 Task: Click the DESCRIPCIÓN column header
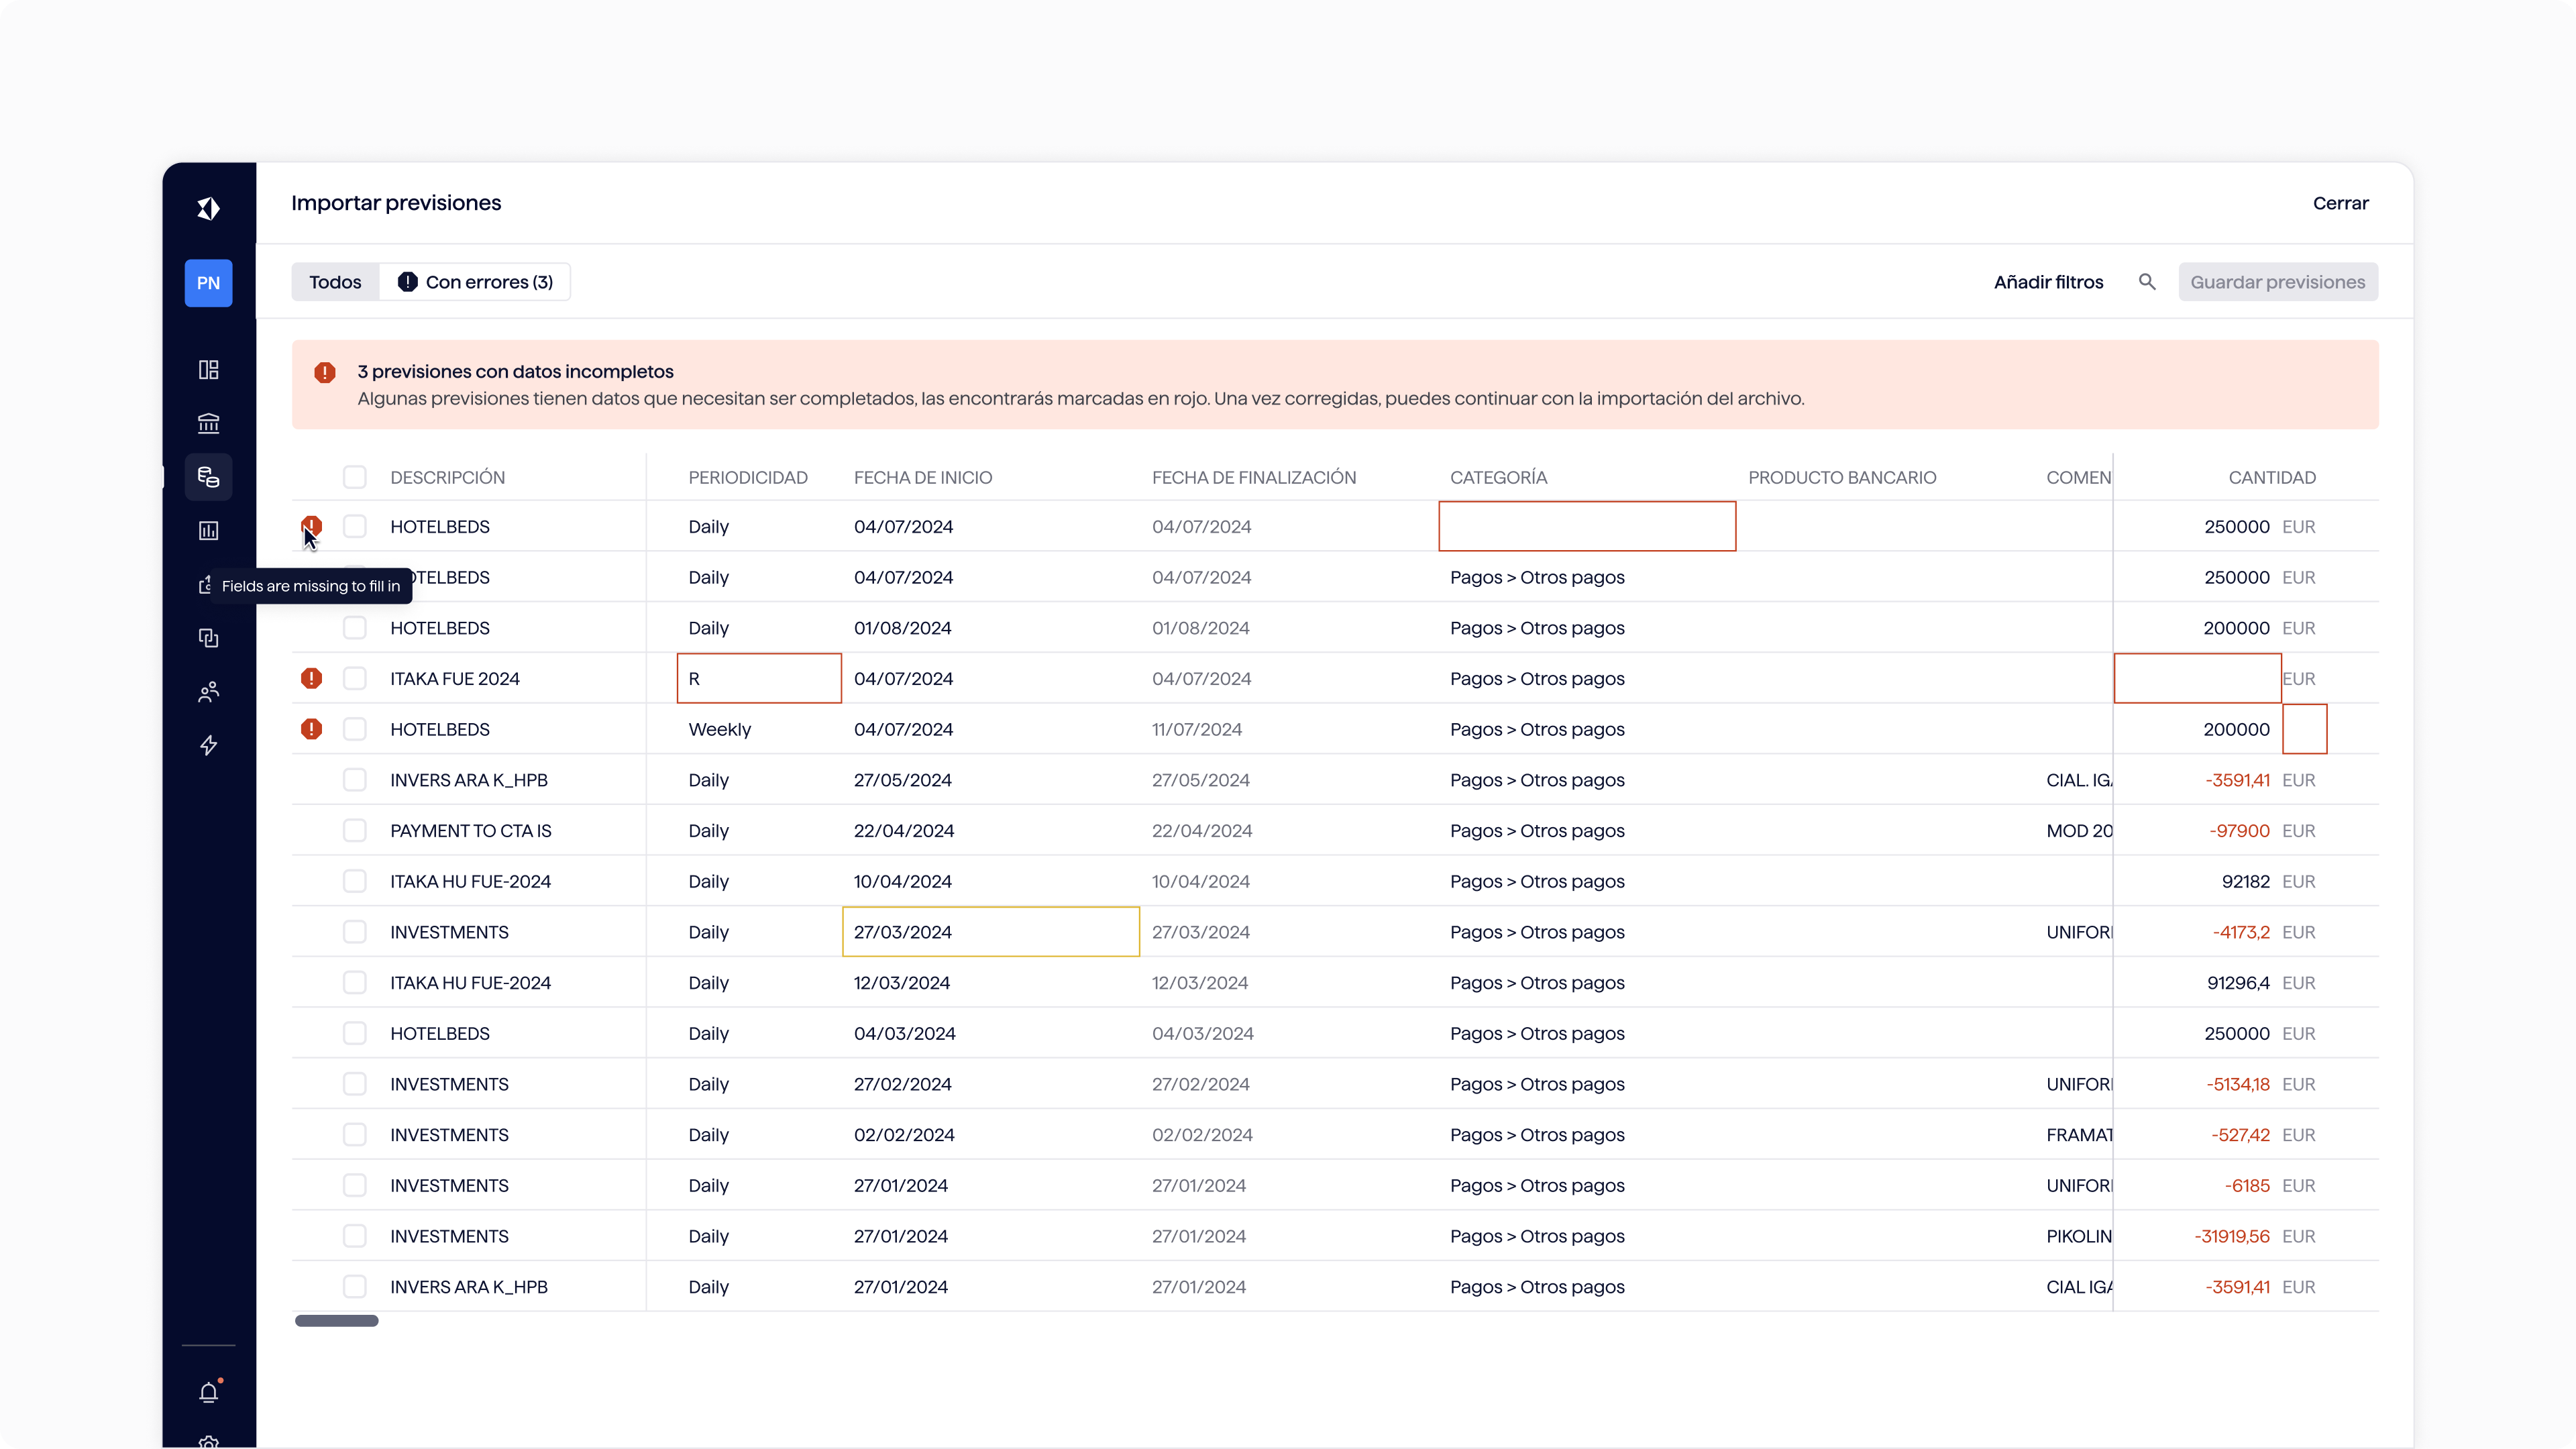pyautogui.click(x=448, y=478)
